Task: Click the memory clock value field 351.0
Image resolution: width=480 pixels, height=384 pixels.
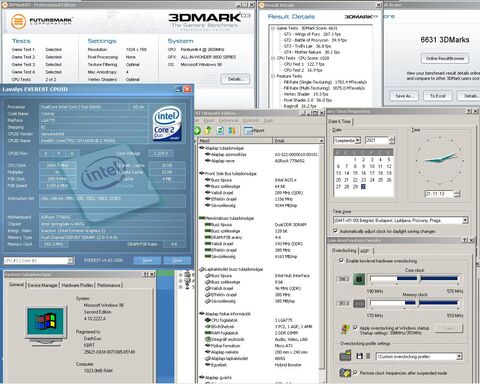Action: point(344,303)
